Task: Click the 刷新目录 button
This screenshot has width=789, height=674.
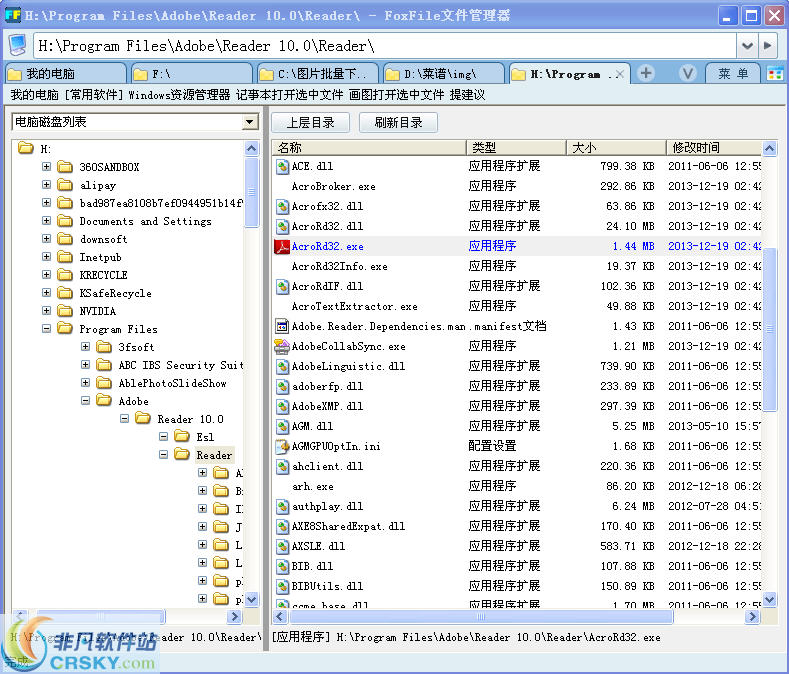Action: point(398,122)
